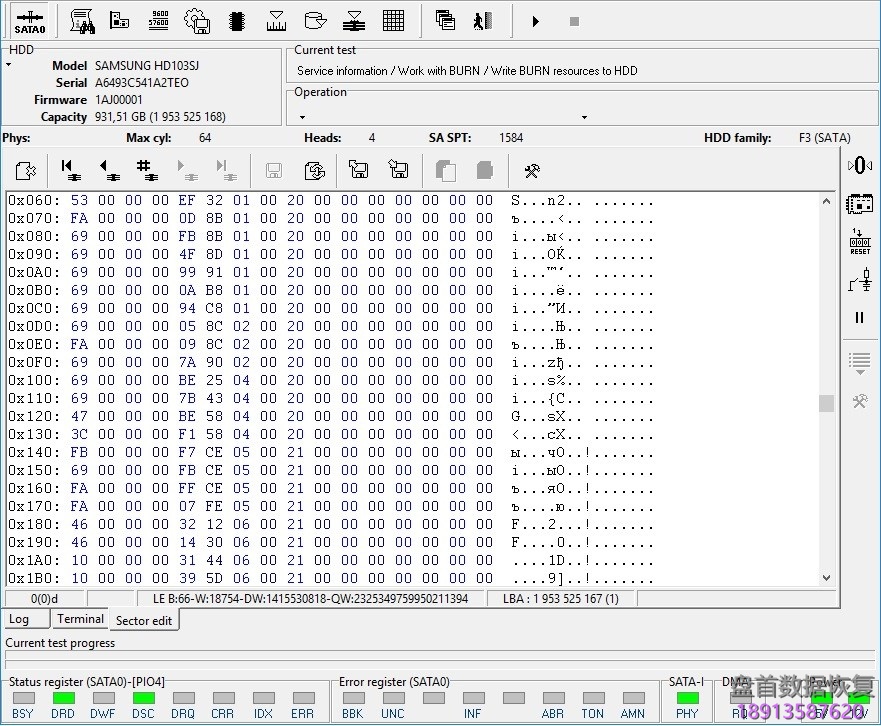Toggle the PHY SATA indicator
Image resolution: width=881 pixels, height=726 pixels.
[x=687, y=698]
